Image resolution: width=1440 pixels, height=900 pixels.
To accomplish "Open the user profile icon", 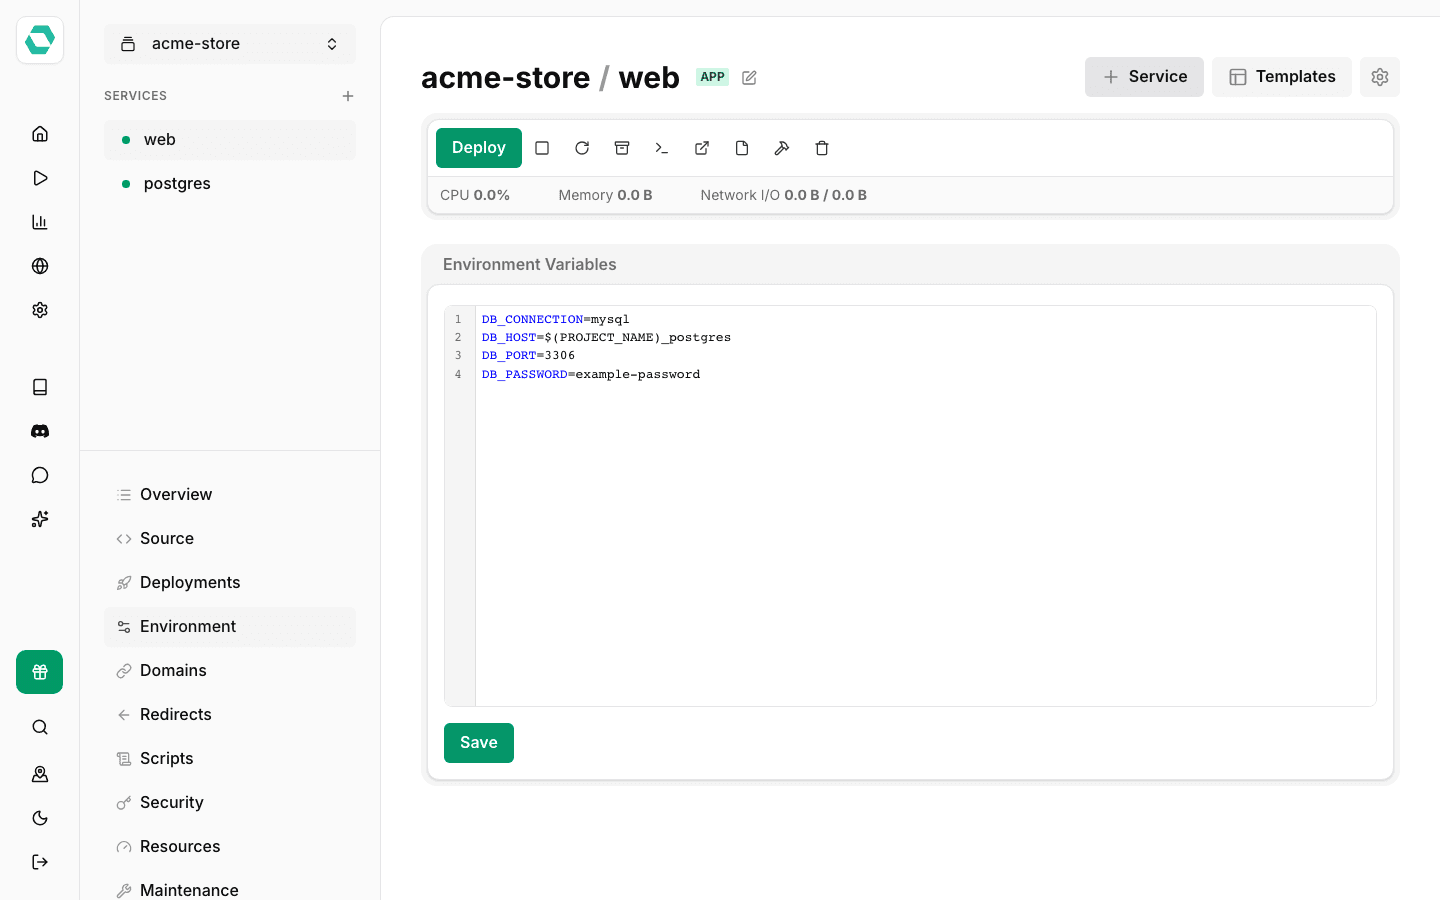I will (40, 774).
